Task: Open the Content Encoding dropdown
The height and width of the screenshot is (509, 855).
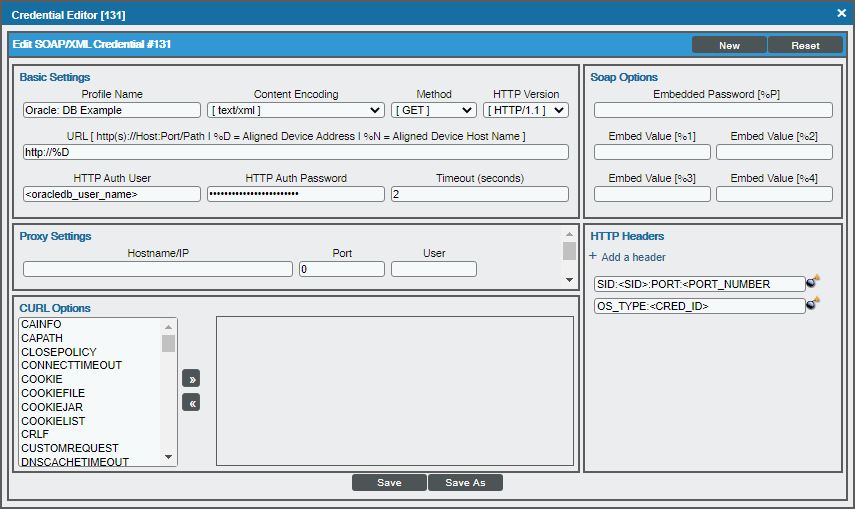Action: click(x=296, y=110)
